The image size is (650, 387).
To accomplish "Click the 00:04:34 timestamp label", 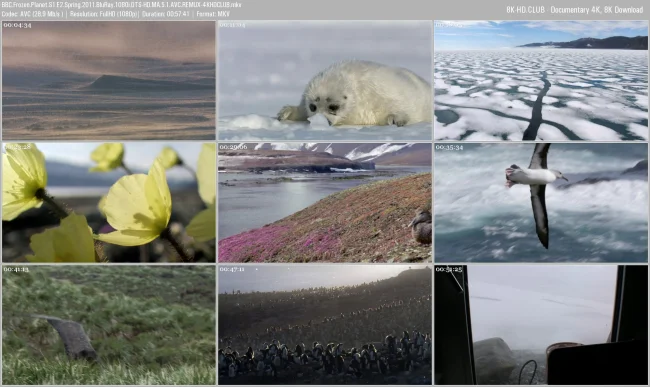I will [x=17, y=25].
